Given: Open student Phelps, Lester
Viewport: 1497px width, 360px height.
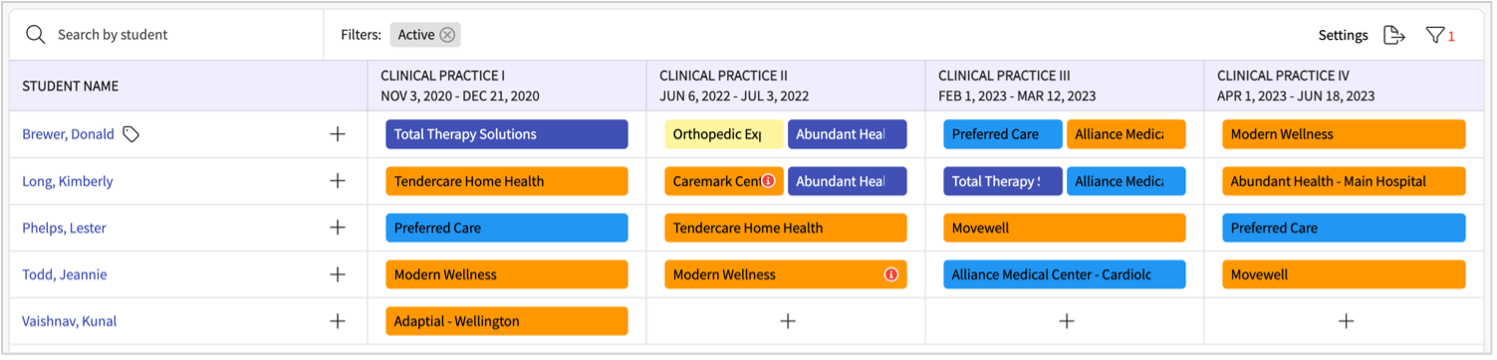Looking at the screenshot, I should (x=64, y=228).
